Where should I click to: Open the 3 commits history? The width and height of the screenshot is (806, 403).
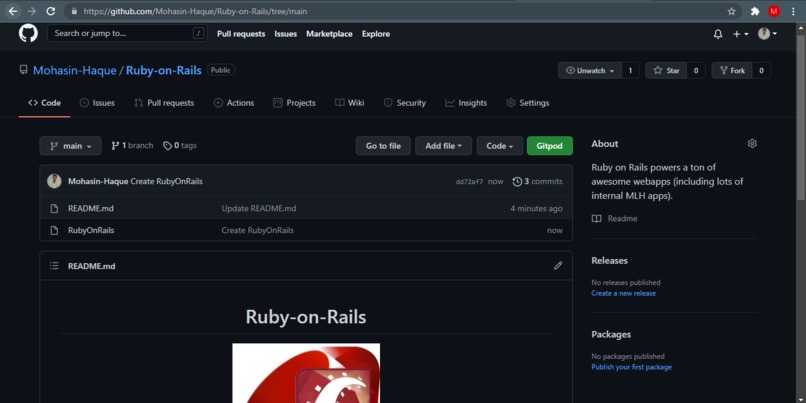click(x=538, y=181)
